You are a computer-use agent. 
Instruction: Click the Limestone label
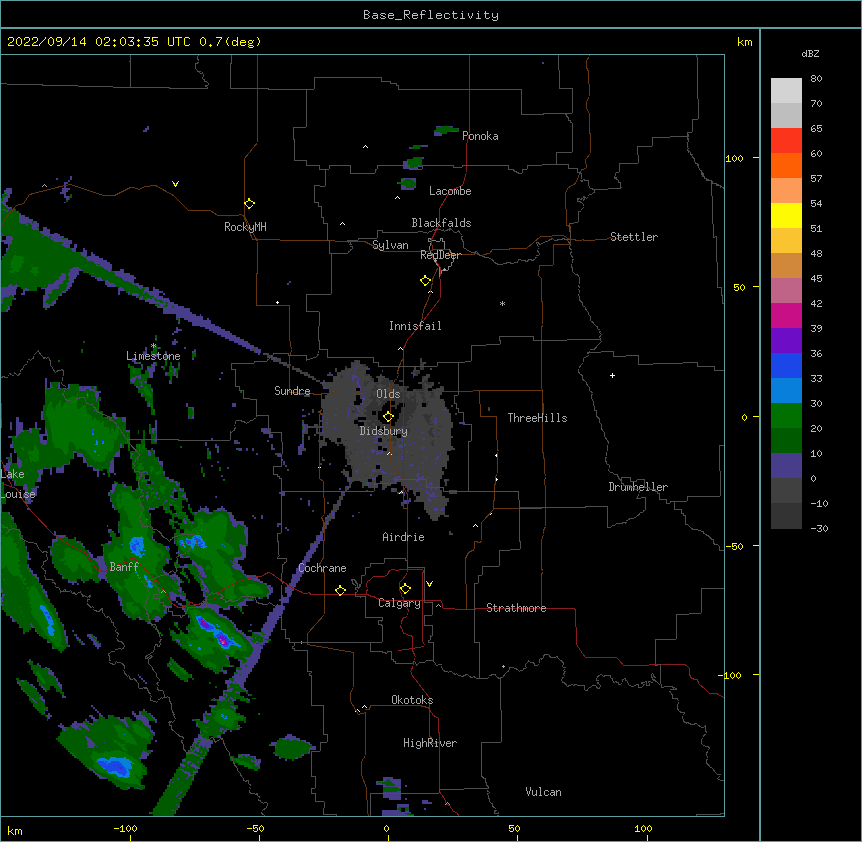point(153,356)
